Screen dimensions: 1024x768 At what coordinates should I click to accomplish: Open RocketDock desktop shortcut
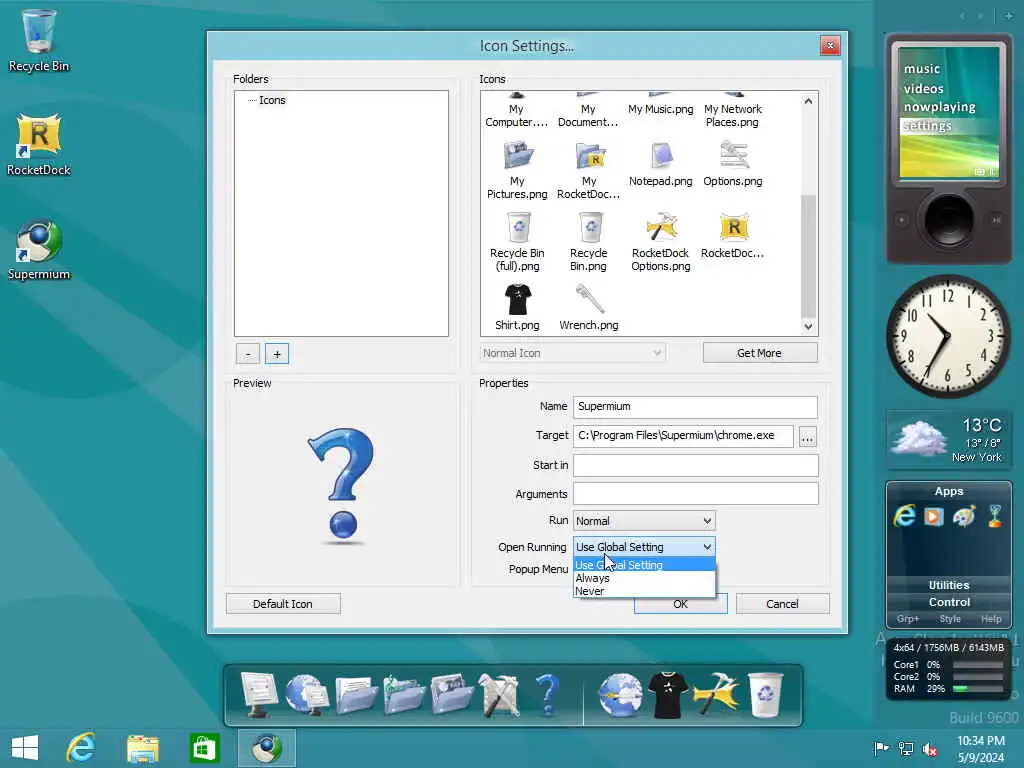pos(39,145)
